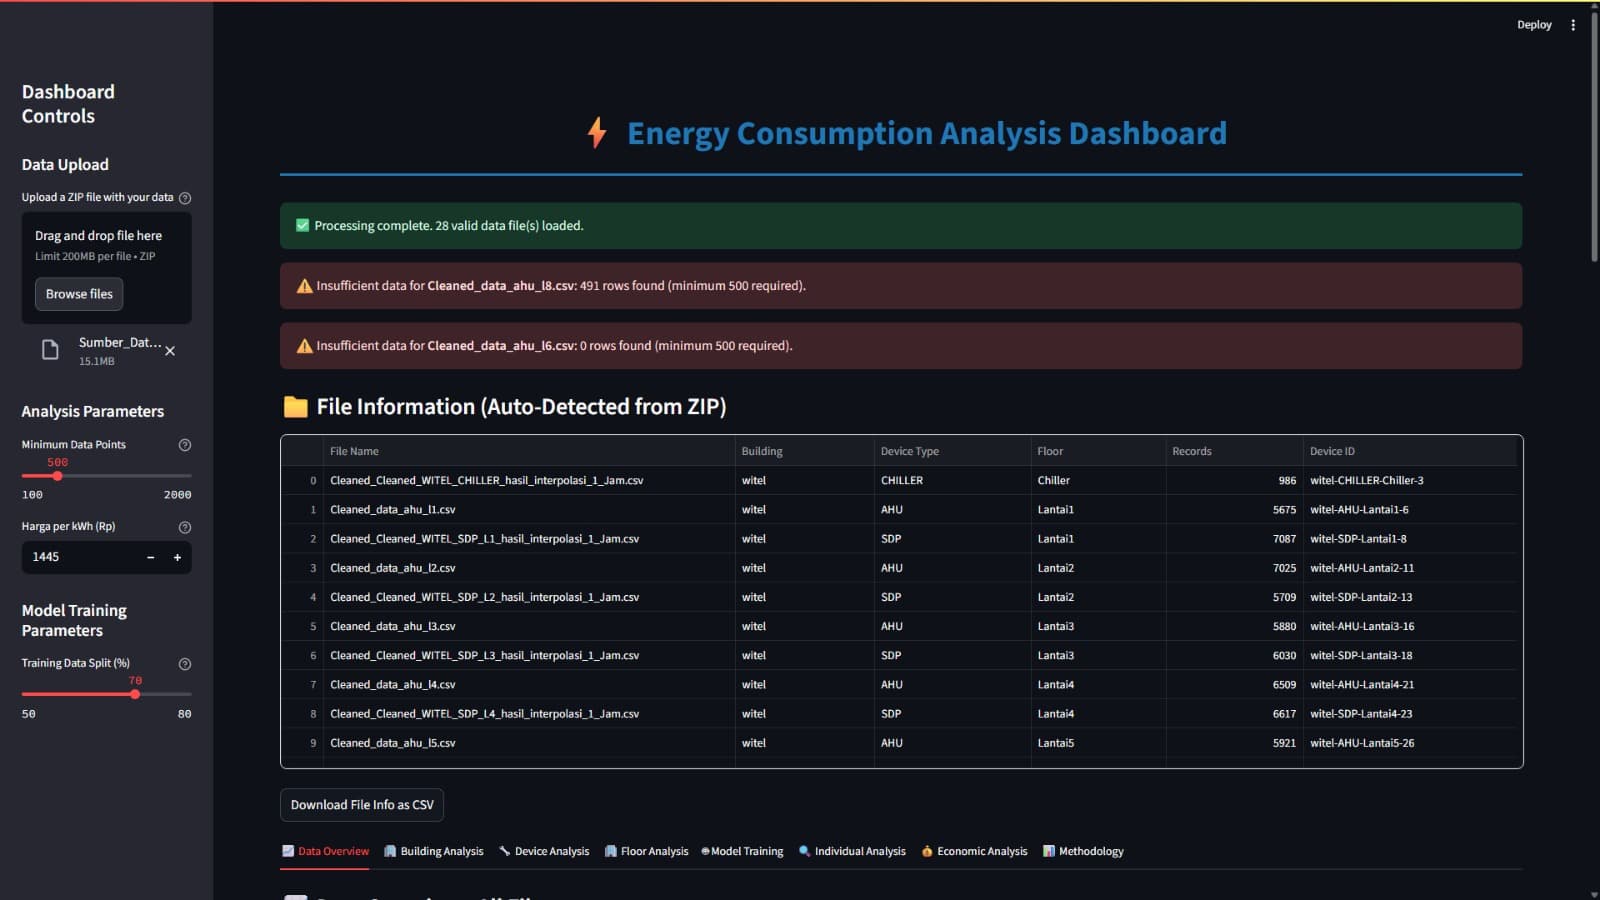The width and height of the screenshot is (1600, 900).
Task: Click the File Information section heading
Action: pyautogui.click(x=521, y=407)
